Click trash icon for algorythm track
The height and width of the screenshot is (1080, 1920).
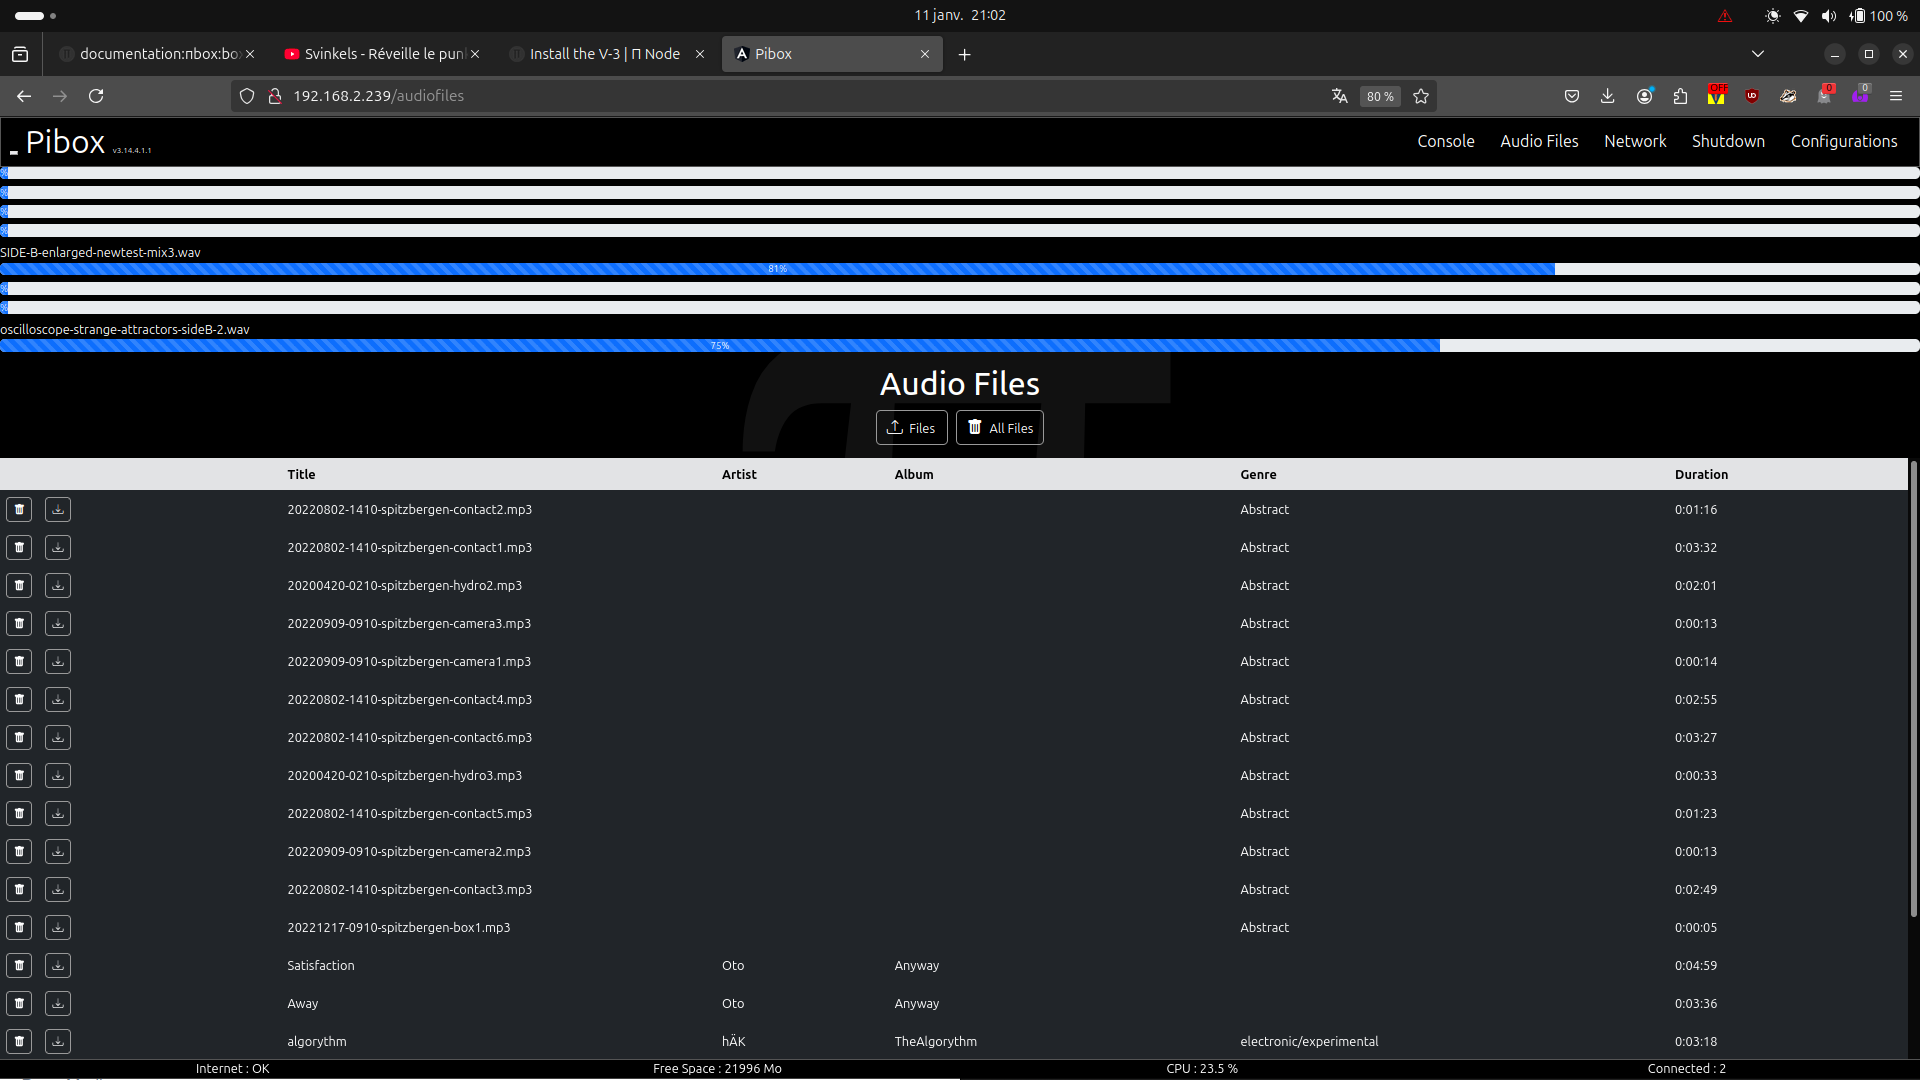(x=19, y=1042)
